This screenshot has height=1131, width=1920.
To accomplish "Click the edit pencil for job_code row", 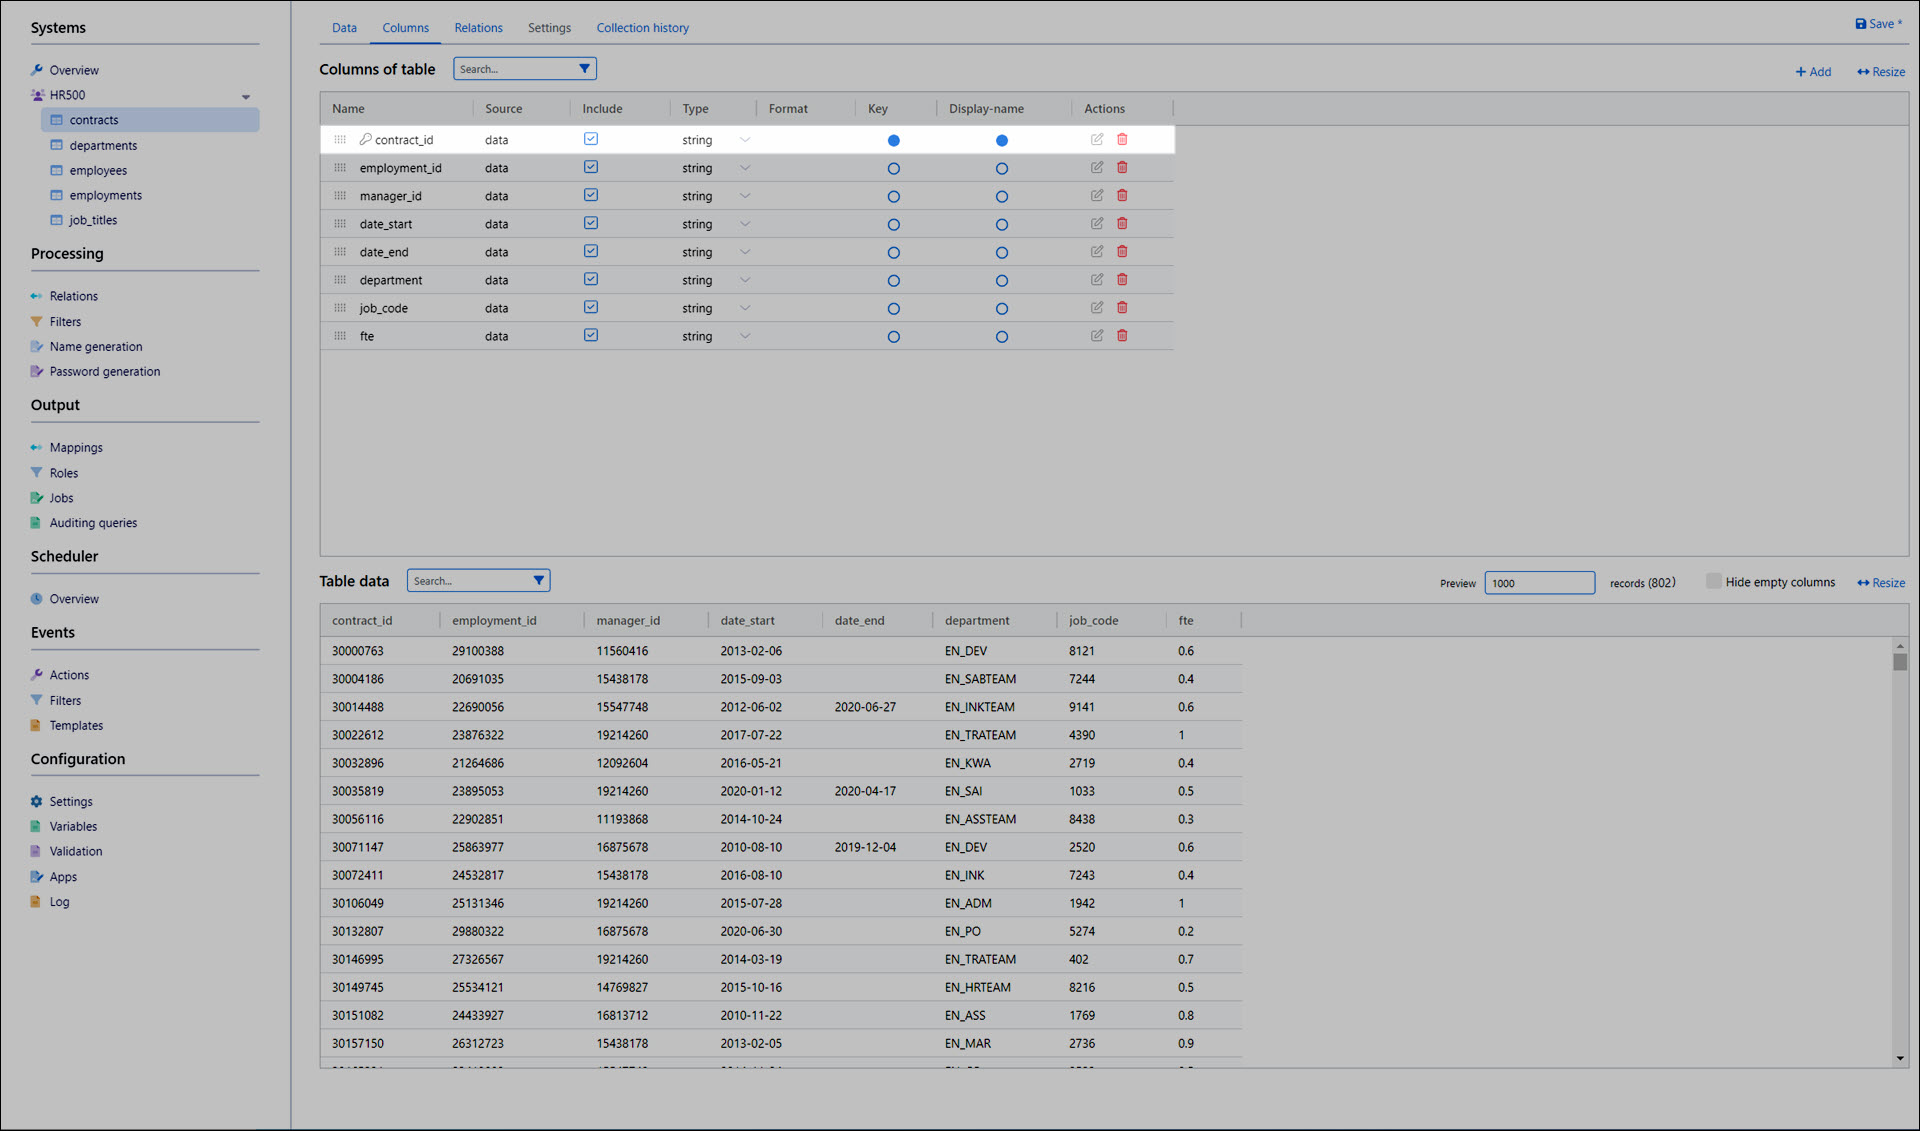I will click(x=1097, y=308).
